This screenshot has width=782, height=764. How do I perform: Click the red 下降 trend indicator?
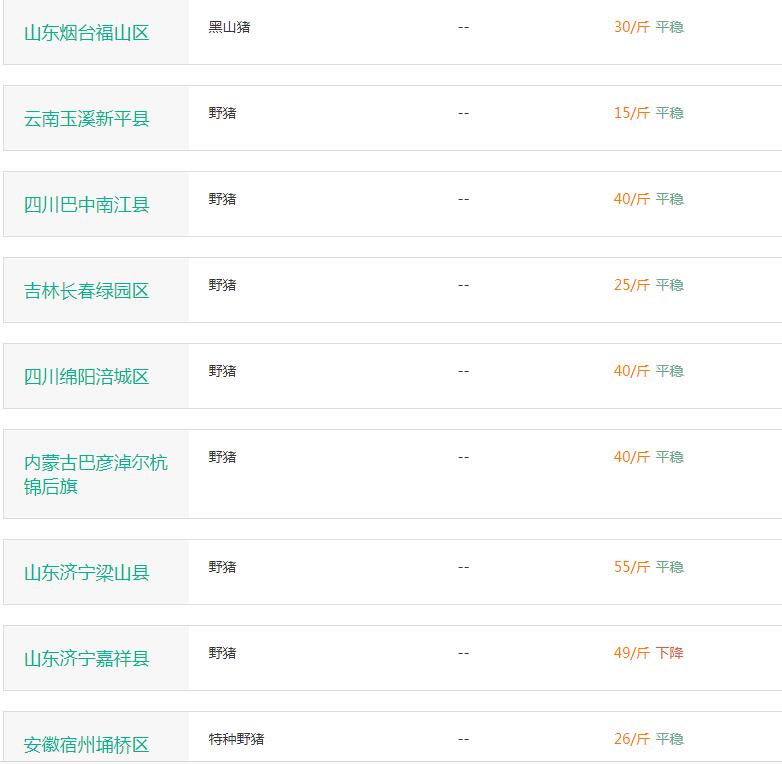pyautogui.click(x=669, y=653)
